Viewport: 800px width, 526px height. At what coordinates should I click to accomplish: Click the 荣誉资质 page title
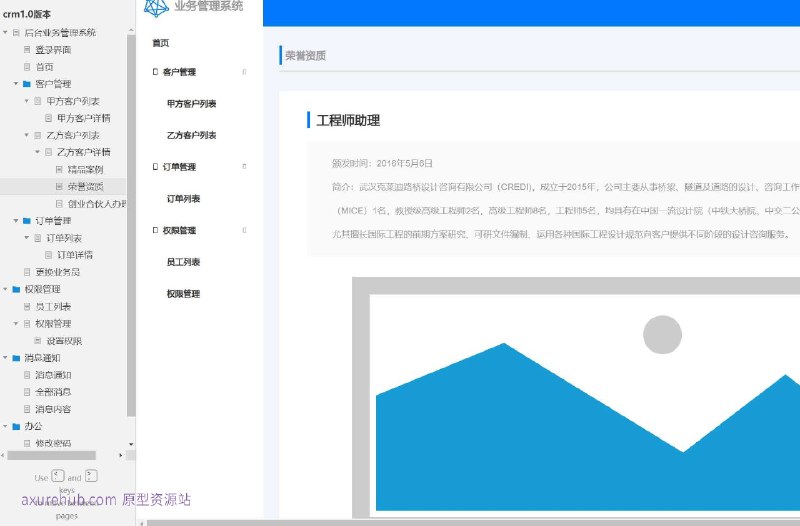click(x=305, y=56)
